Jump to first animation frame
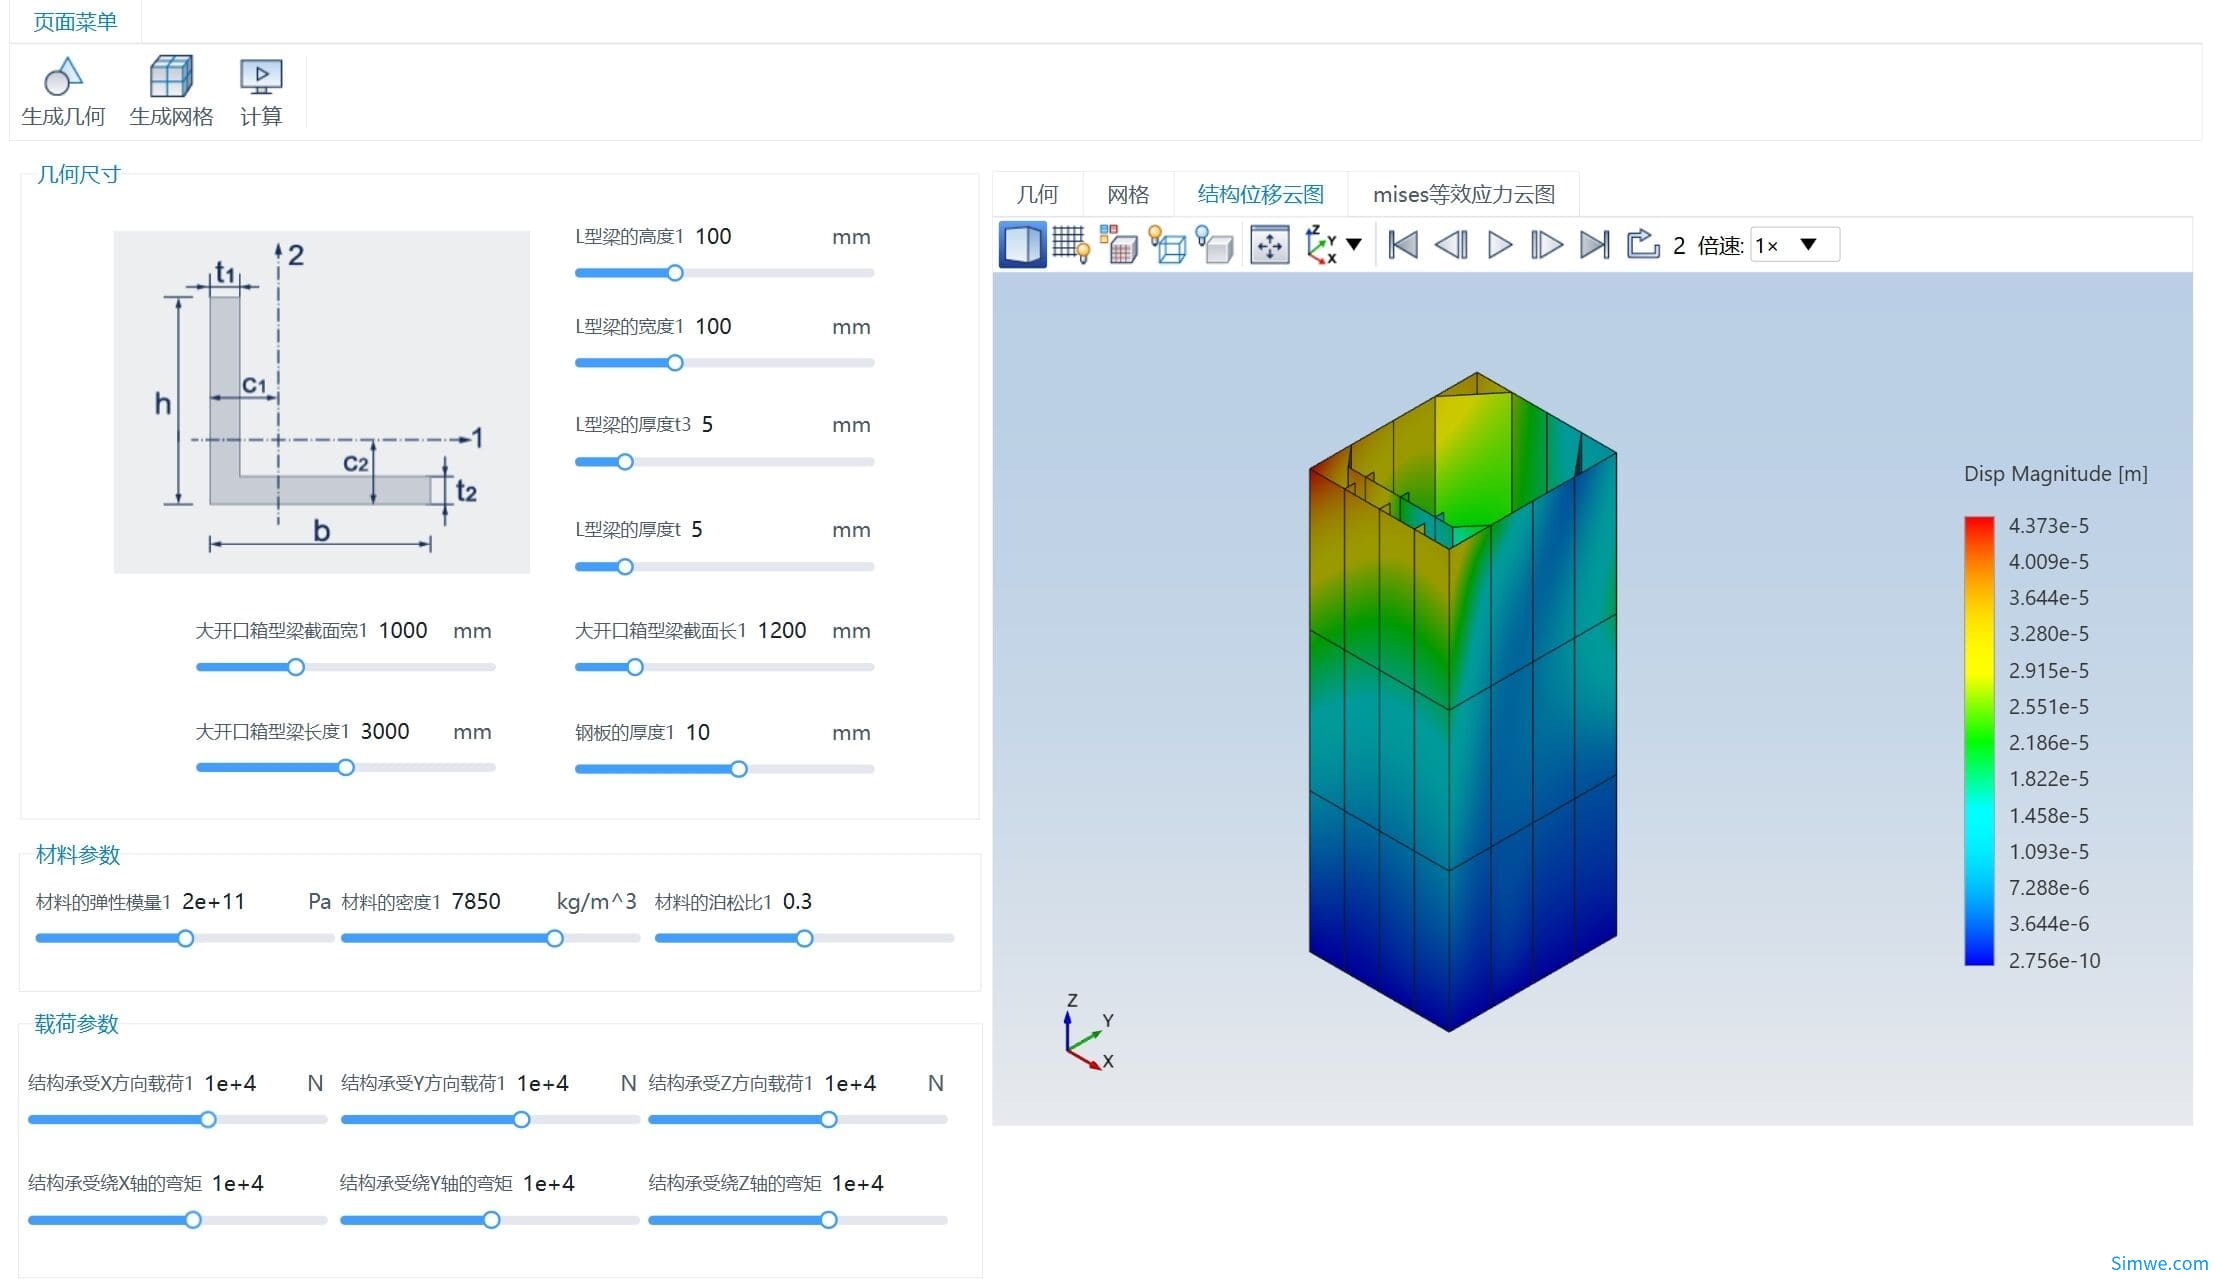Image resolution: width=2215 pixels, height=1279 pixels. (x=1403, y=245)
